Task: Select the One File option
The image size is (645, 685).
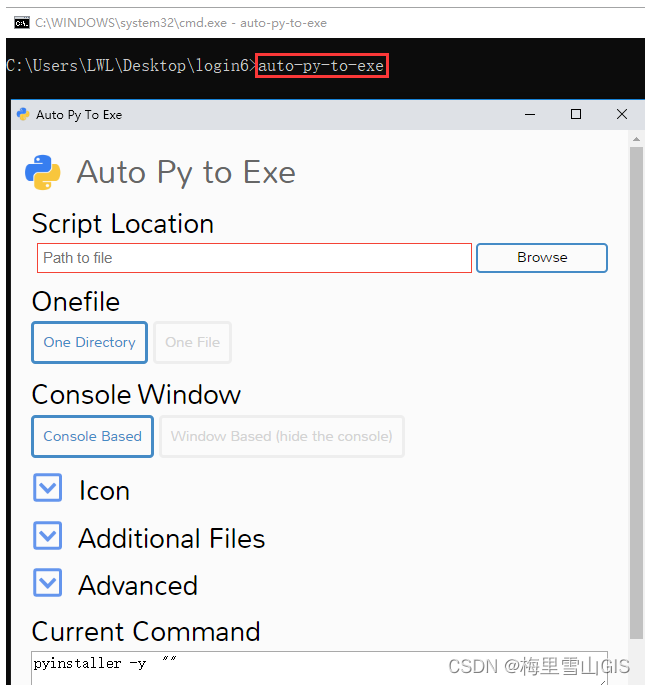Action: tap(192, 342)
